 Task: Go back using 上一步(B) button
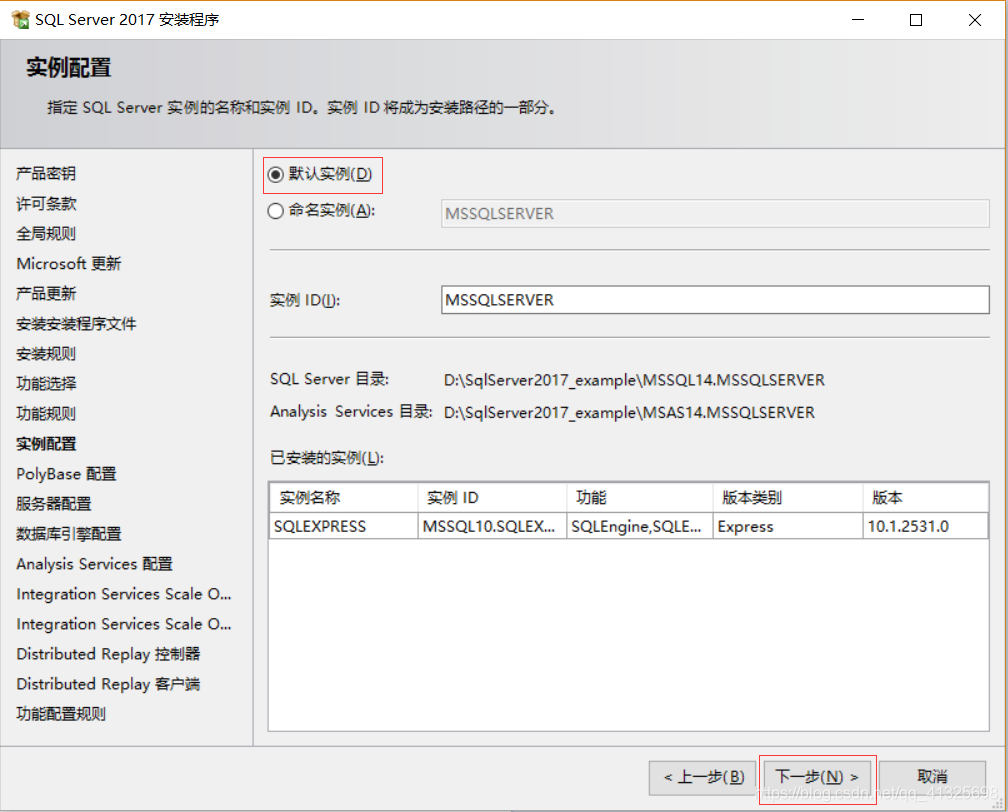tap(704, 777)
